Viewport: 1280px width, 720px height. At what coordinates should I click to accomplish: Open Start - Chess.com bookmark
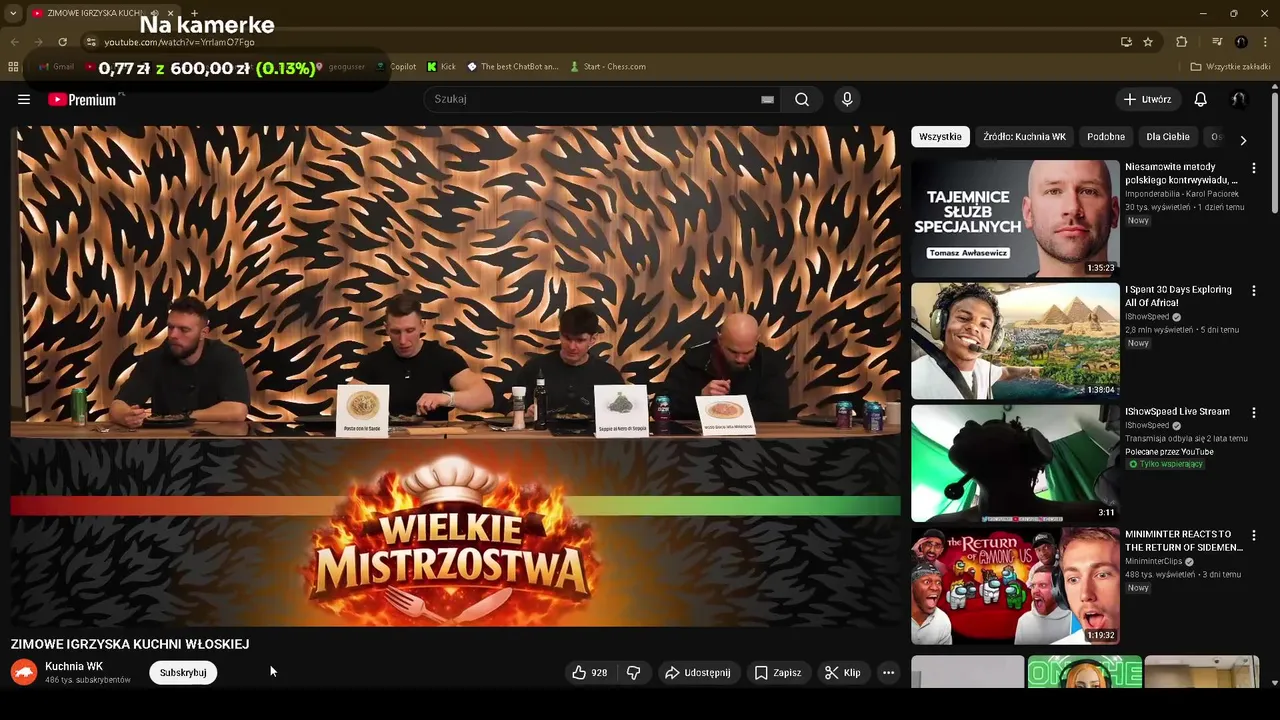point(608,67)
